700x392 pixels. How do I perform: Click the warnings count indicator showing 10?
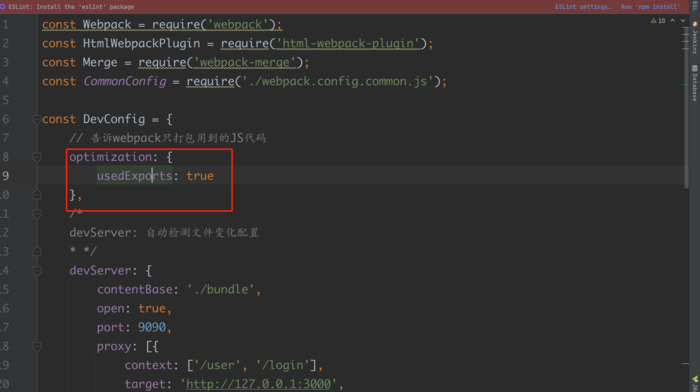pos(658,21)
